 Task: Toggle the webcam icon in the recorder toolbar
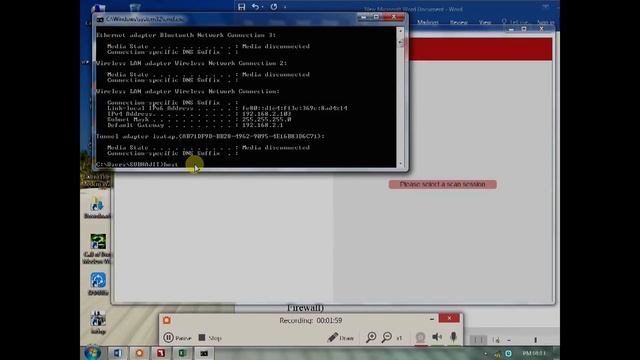tap(420, 337)
